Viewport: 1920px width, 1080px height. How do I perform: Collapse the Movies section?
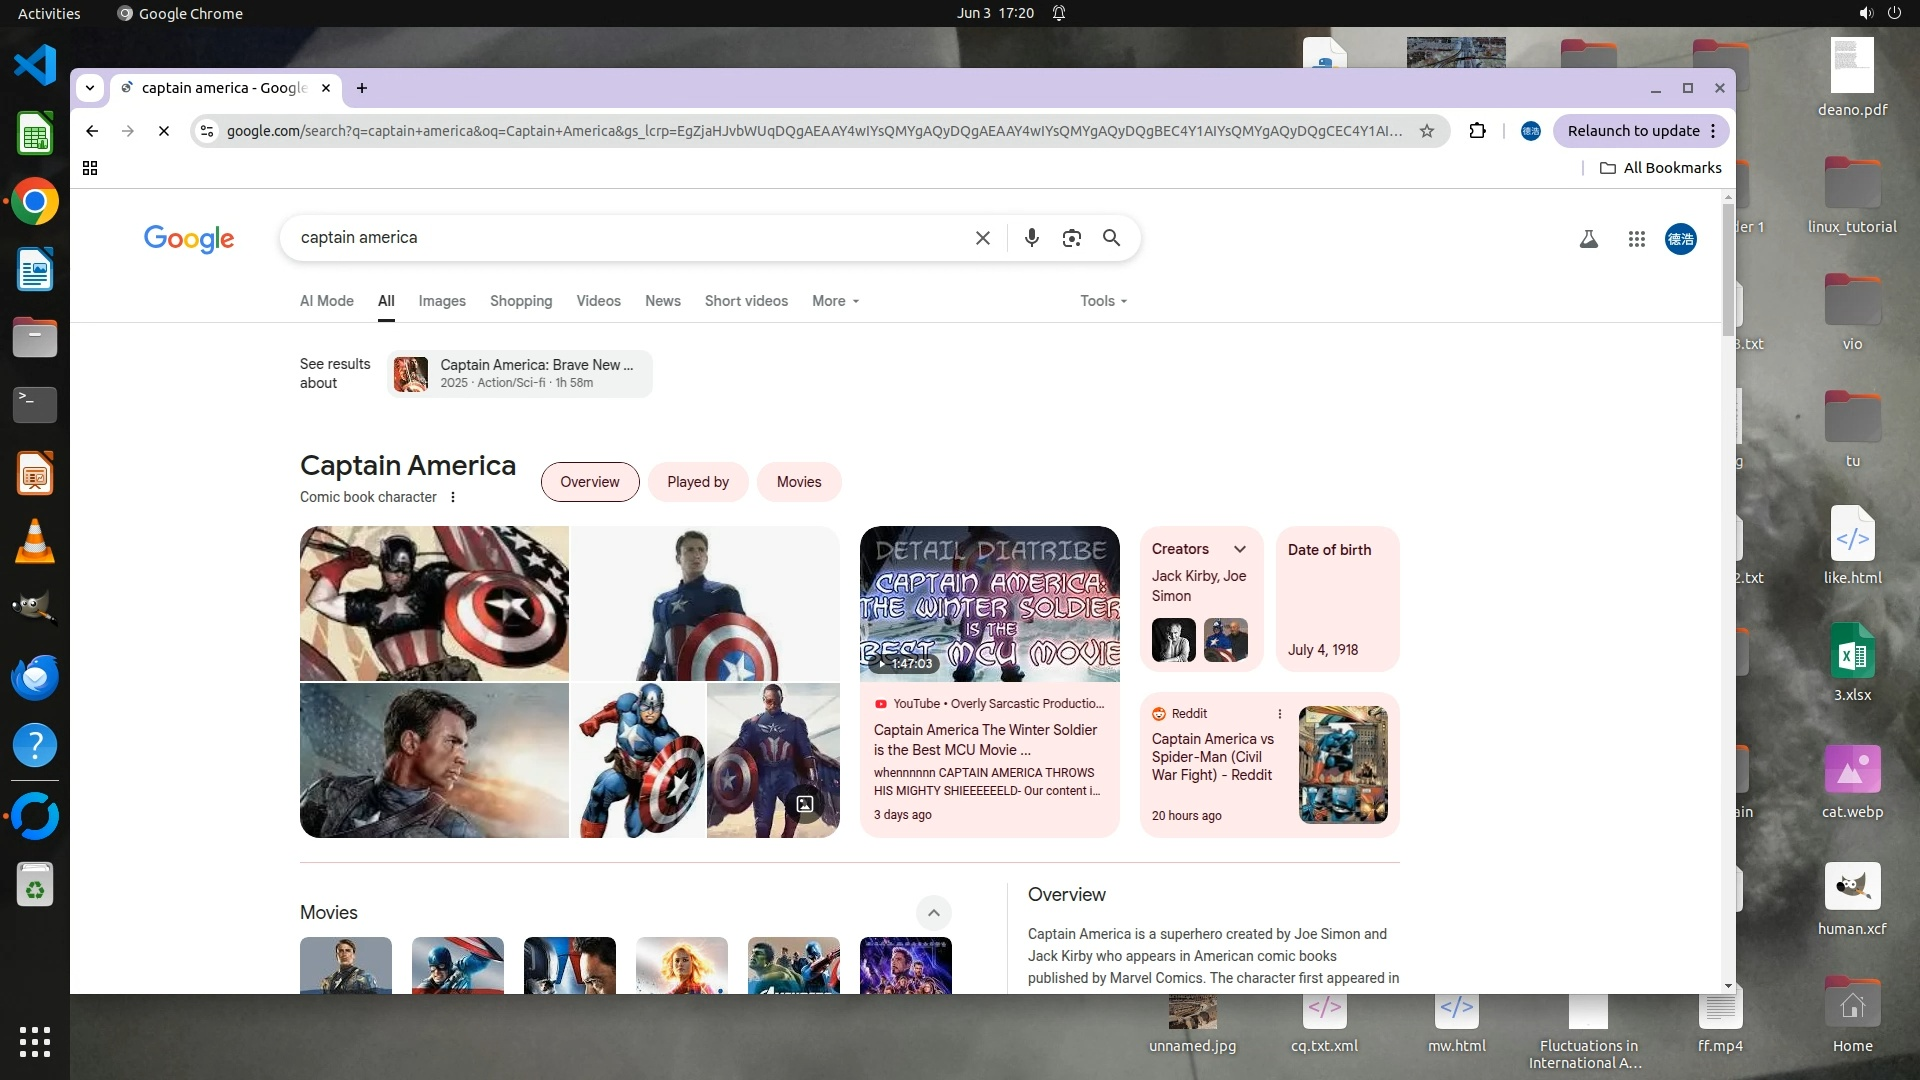click(x=933, y=912)
